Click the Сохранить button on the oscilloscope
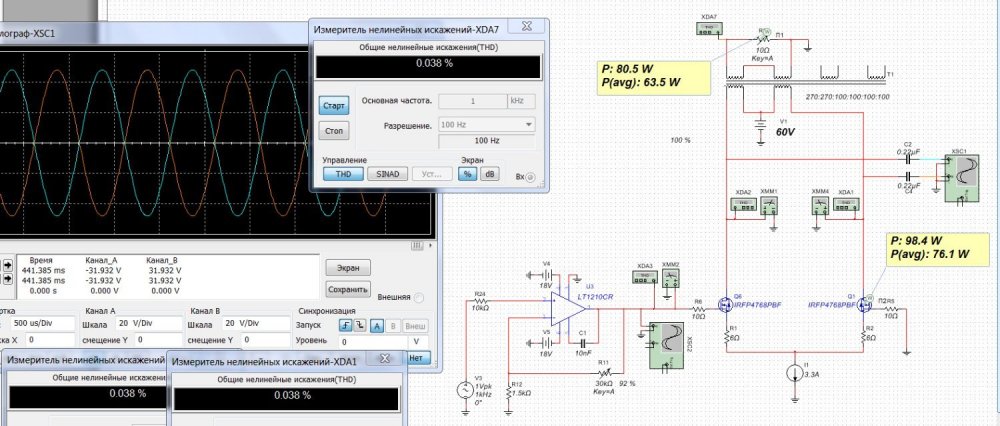Image resolution: width=1000 pixels, height=426 pixels. pos(345,290)
